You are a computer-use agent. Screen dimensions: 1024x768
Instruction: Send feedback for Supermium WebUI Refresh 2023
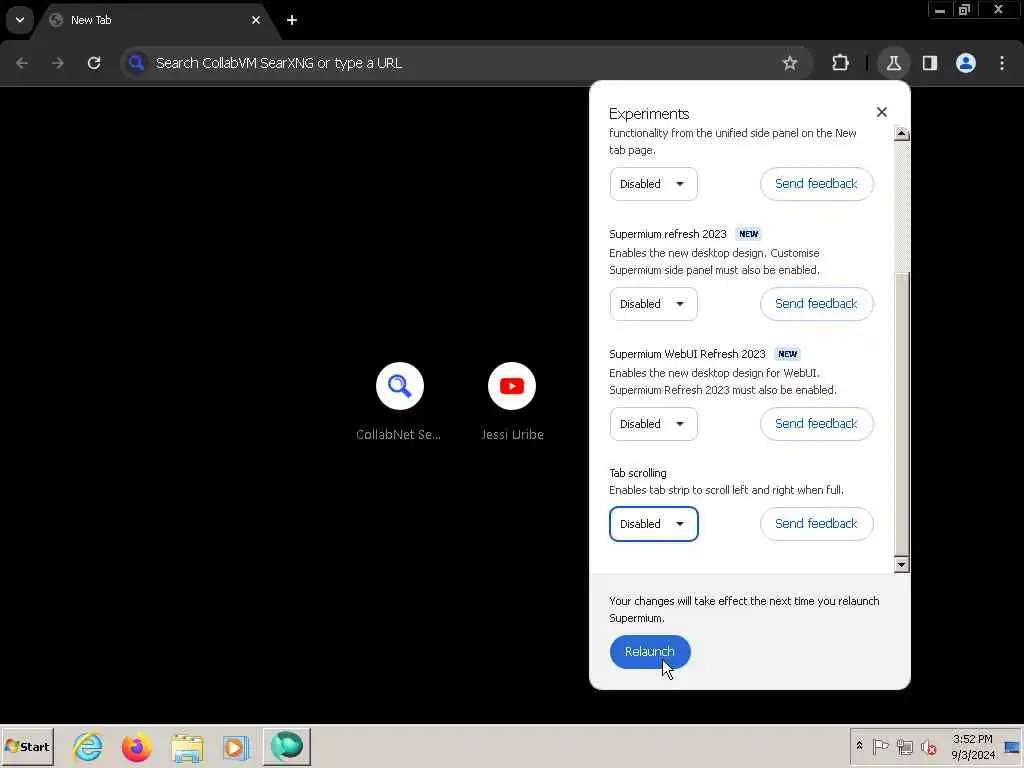[x=816, y=424]
